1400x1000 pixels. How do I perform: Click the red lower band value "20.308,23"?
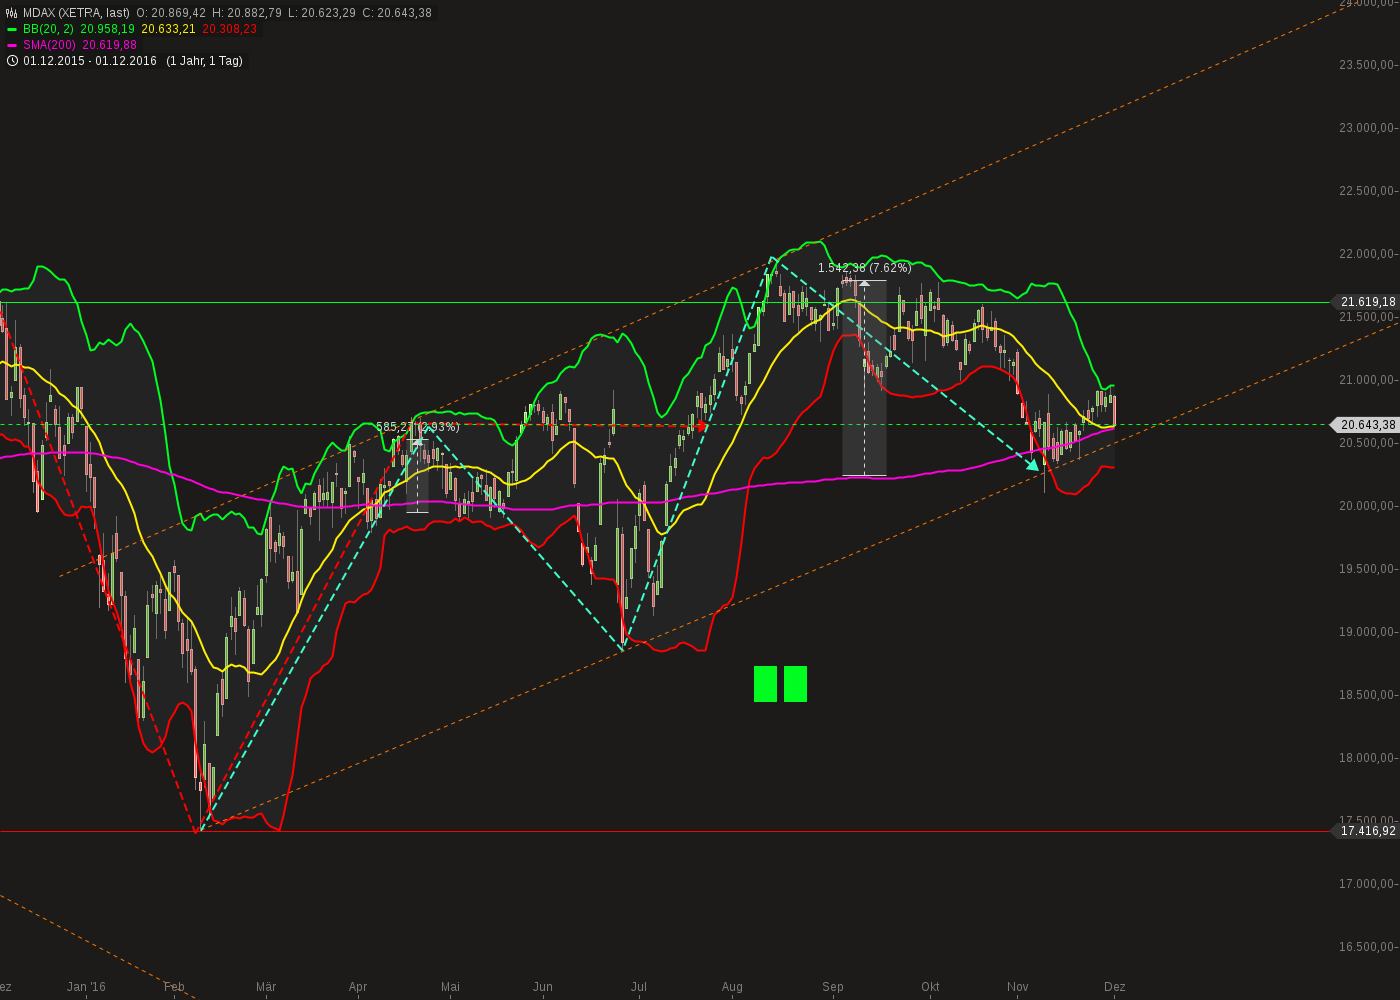tap(229, 29)
